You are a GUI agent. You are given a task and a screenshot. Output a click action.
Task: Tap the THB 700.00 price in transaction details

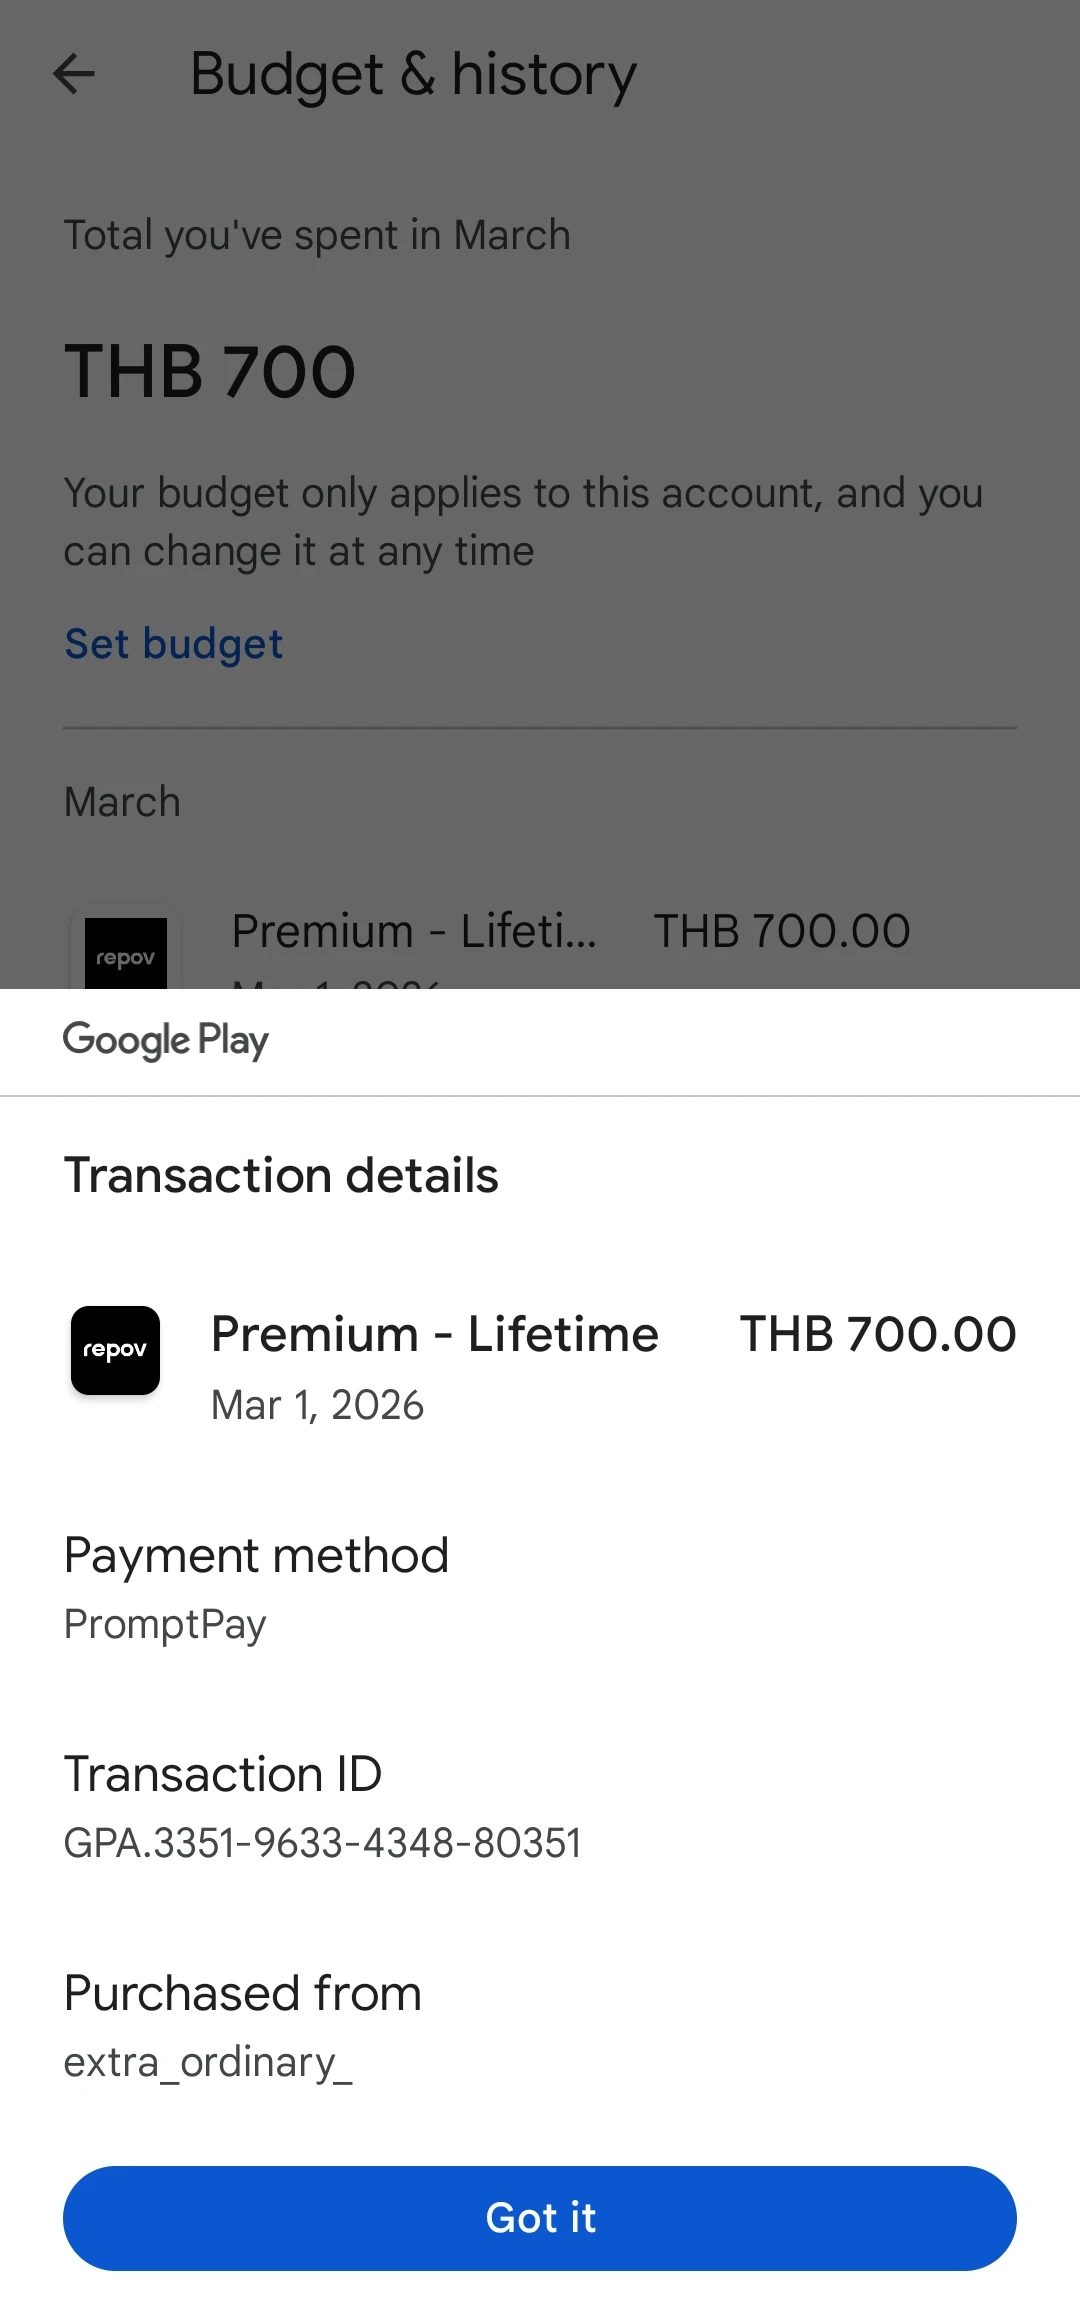tap(877, 1334)
